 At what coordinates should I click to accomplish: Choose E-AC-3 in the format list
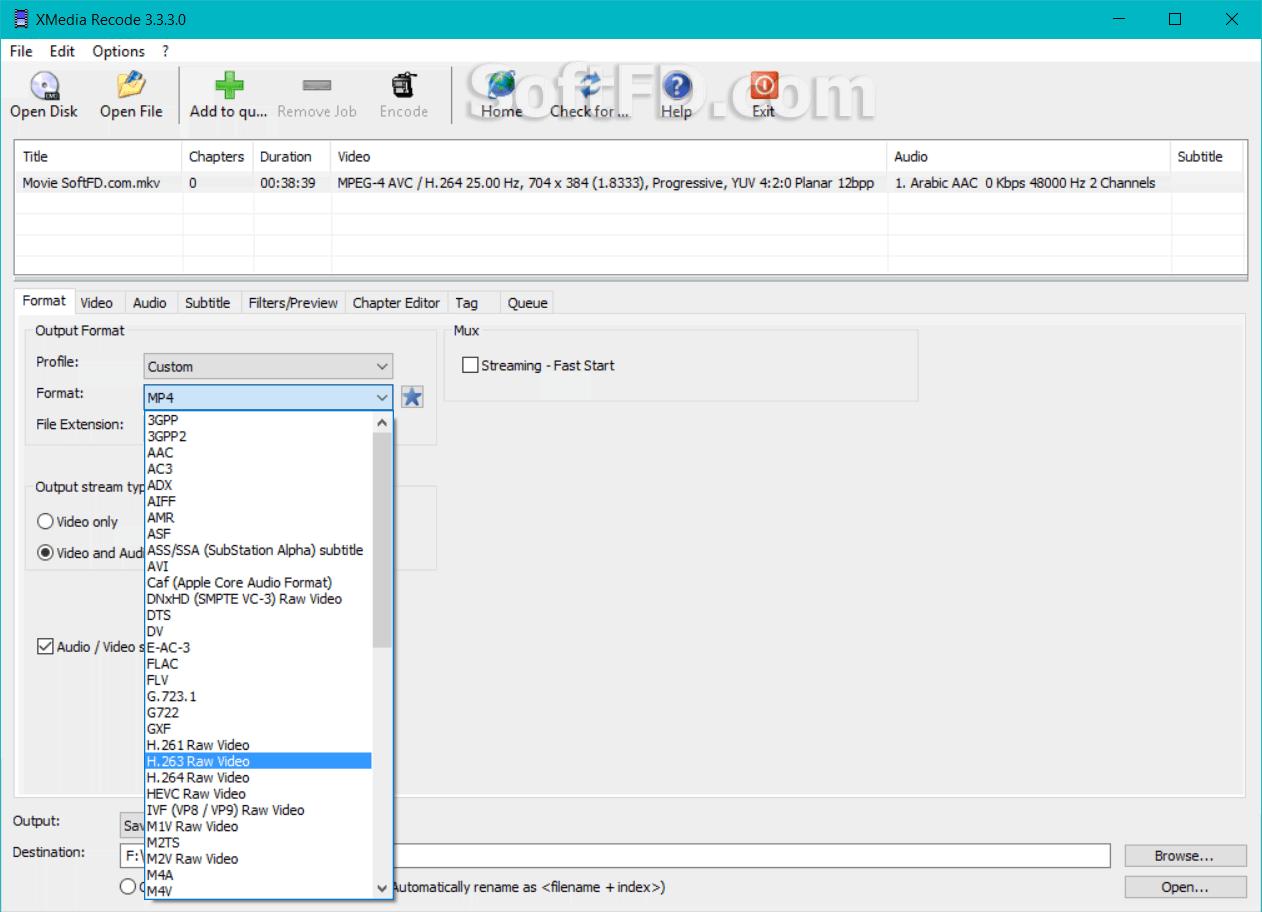pyautogui.click(x=258, y=647)
